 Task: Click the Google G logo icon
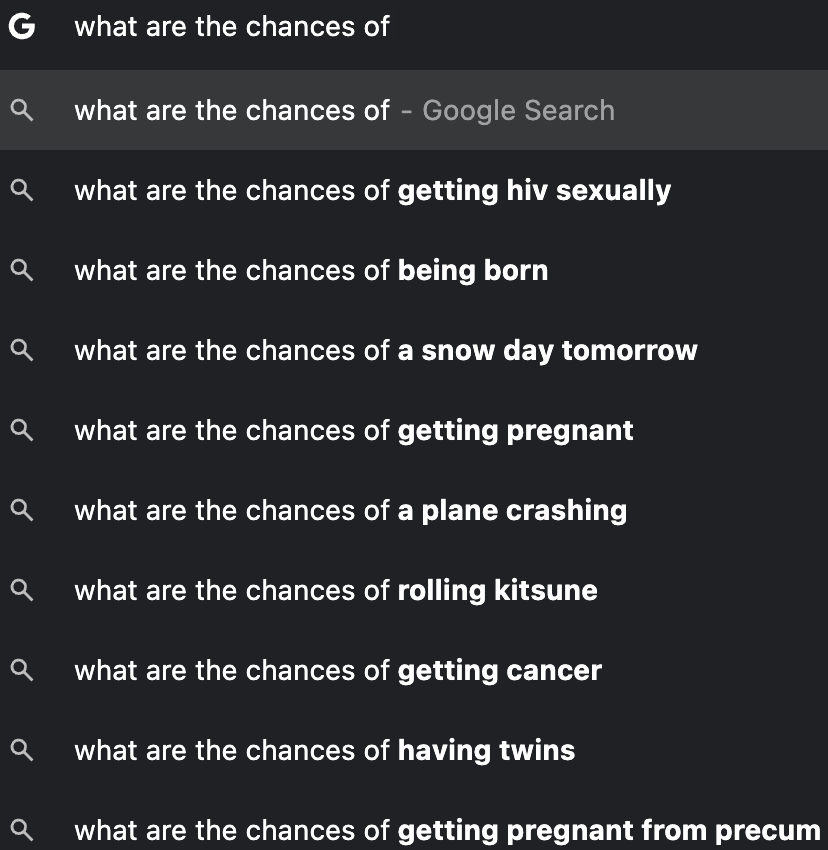pos(21,27)
